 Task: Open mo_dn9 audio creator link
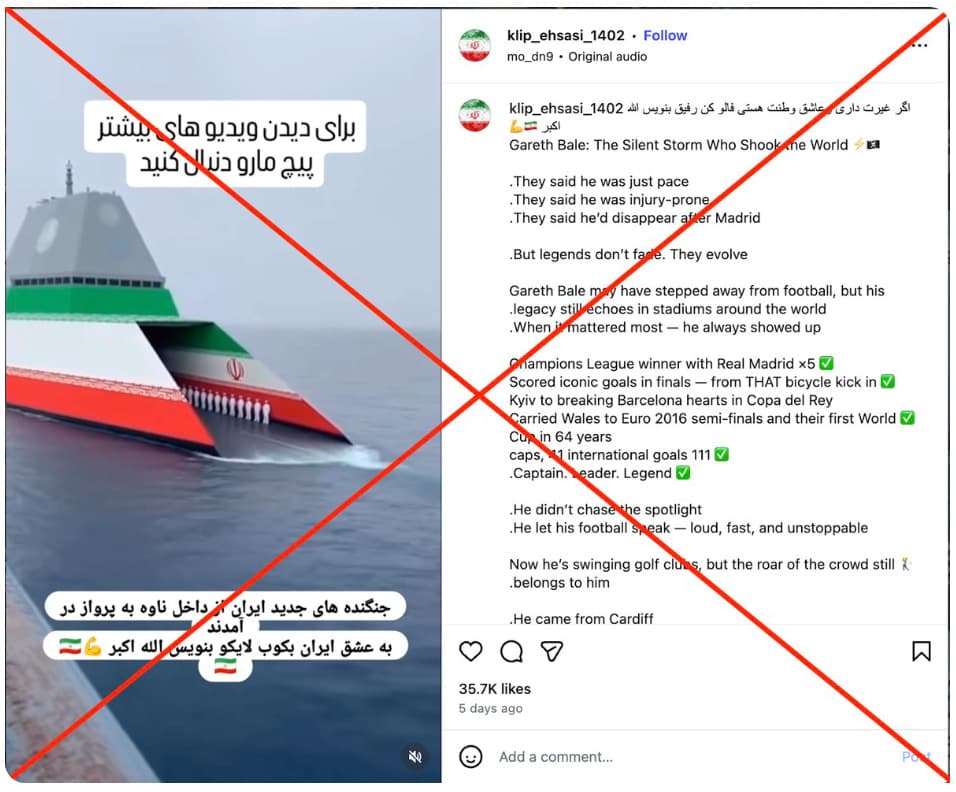point(530,57)
